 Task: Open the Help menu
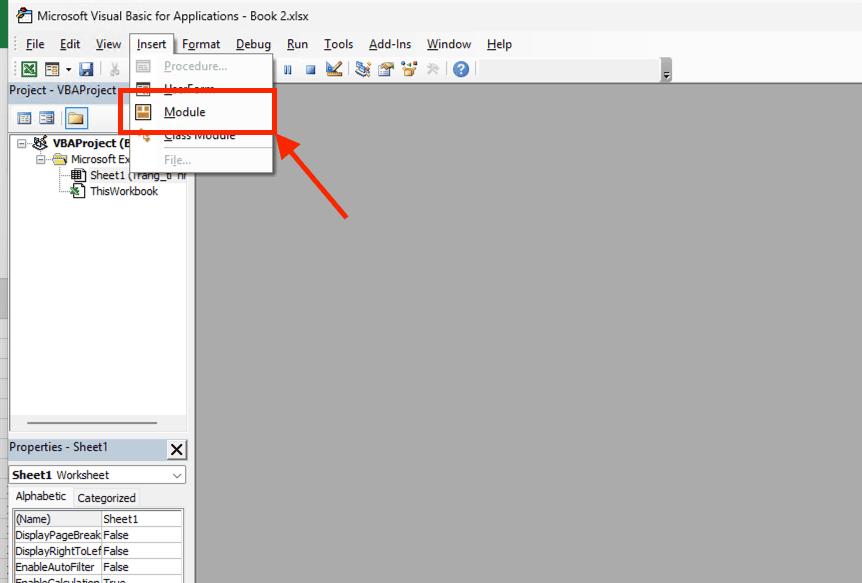[499, 44]
